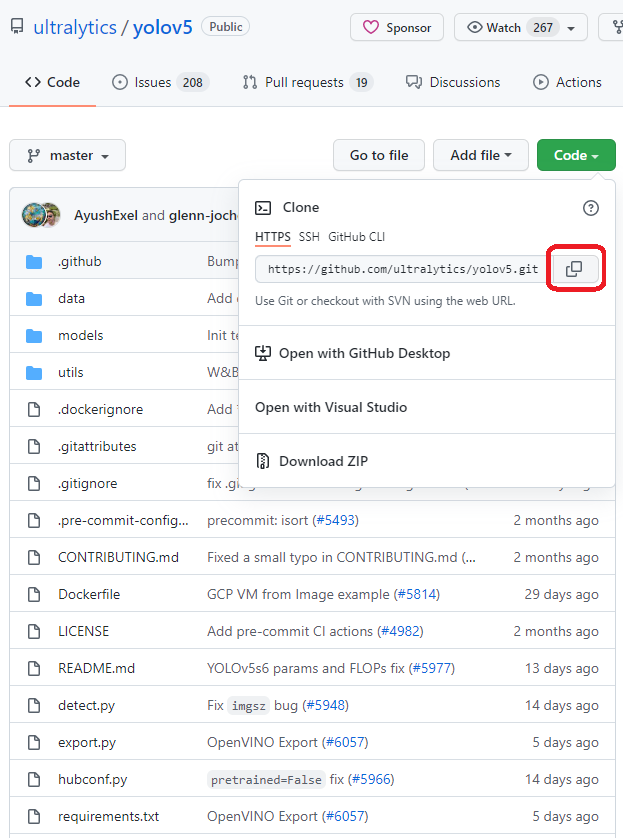
Task: Click the Sponsor button
Action: [397, 27]
